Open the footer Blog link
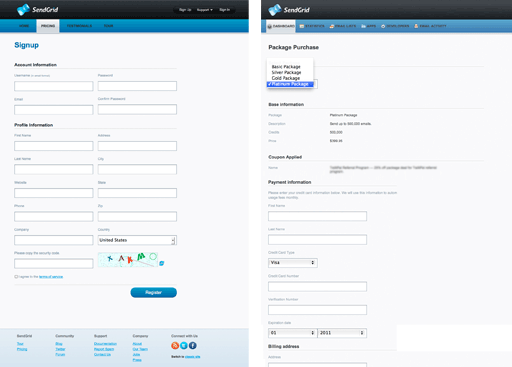 [x=59, y=344]
